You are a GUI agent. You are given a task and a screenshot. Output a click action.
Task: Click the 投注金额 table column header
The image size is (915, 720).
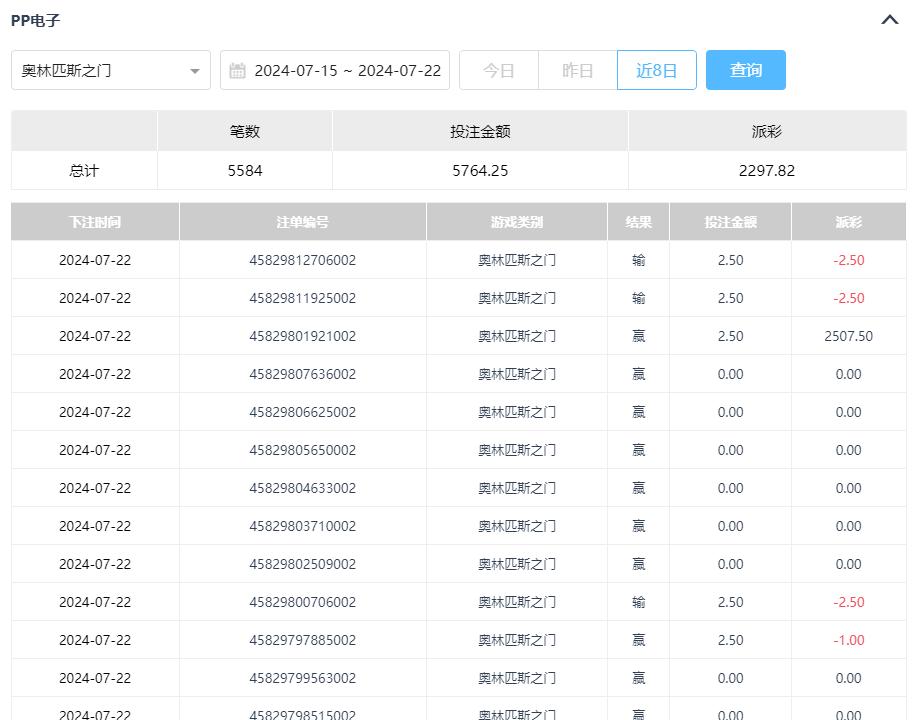730,222
